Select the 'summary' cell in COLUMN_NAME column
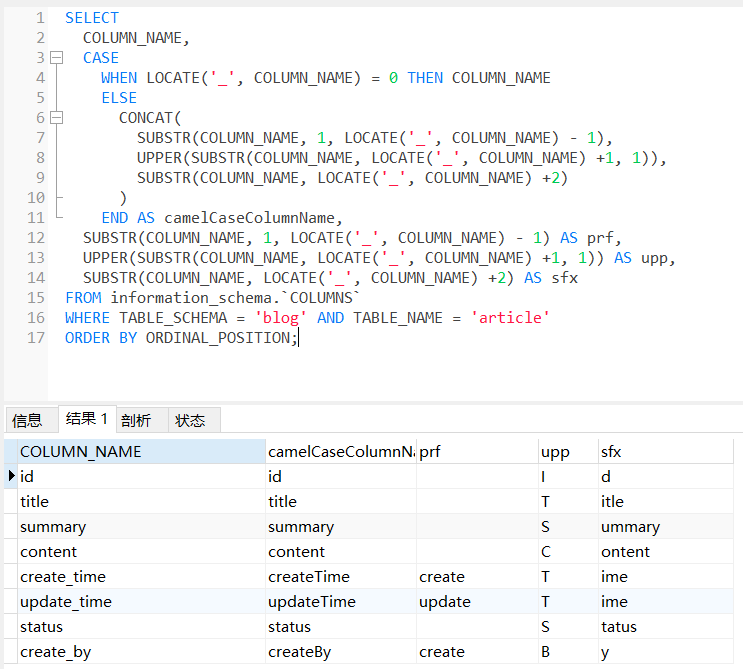 (x=141, y=527)
